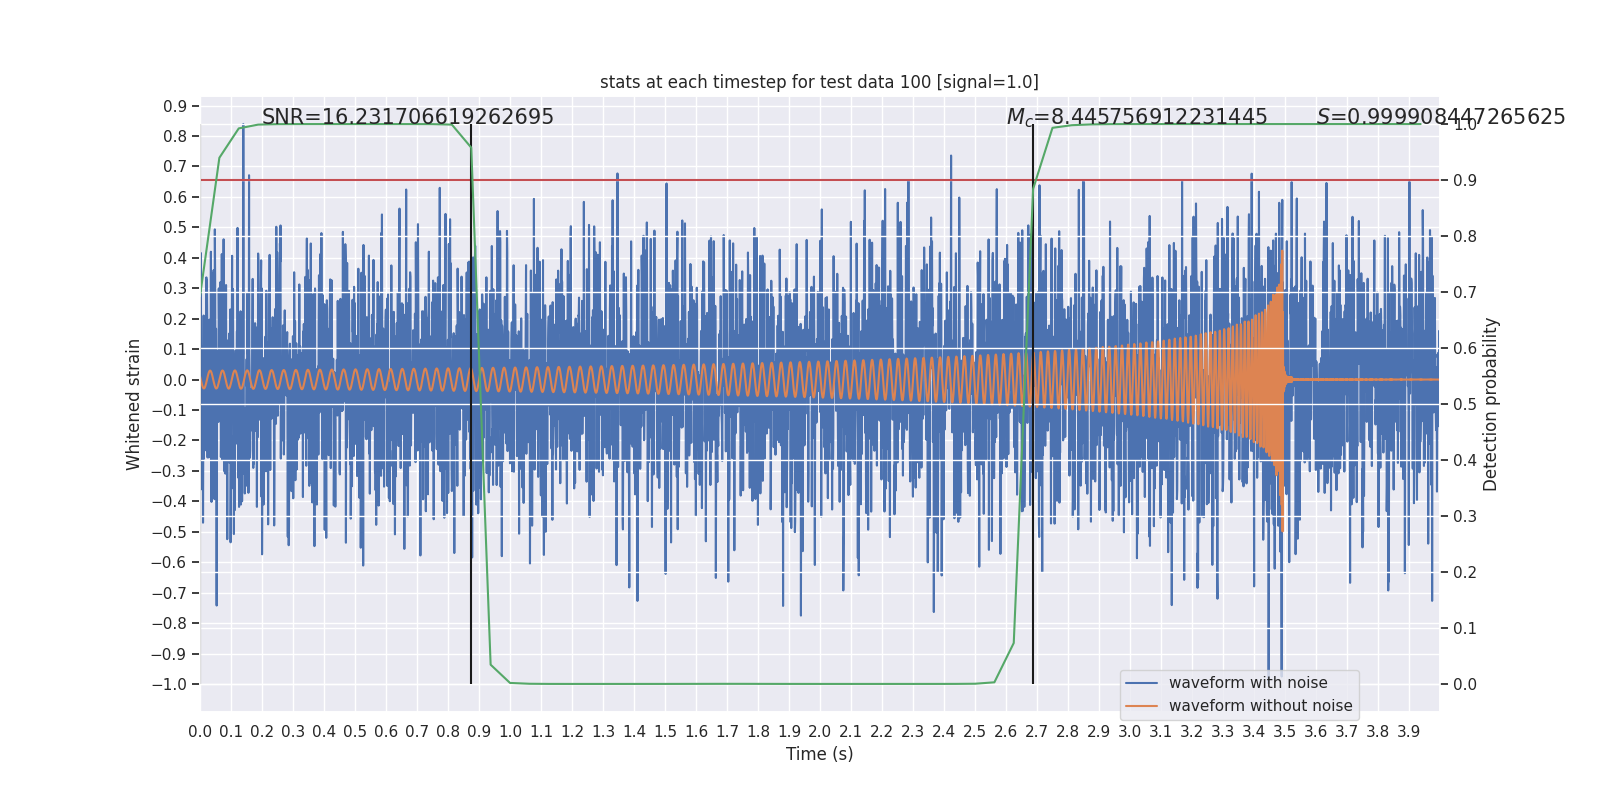Click the left y-axis tick label −1.0
Viewport: 1600px width, 800px height.
pyautogui.click(x=169, y=684)
